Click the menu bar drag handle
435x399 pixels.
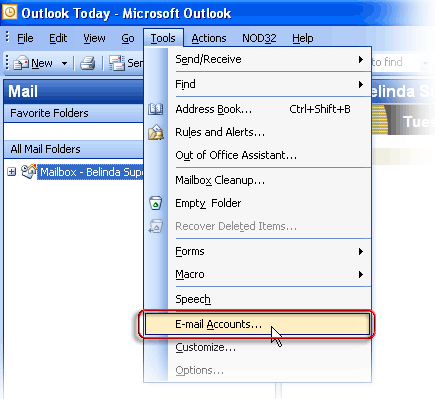[x=7, y=37]
